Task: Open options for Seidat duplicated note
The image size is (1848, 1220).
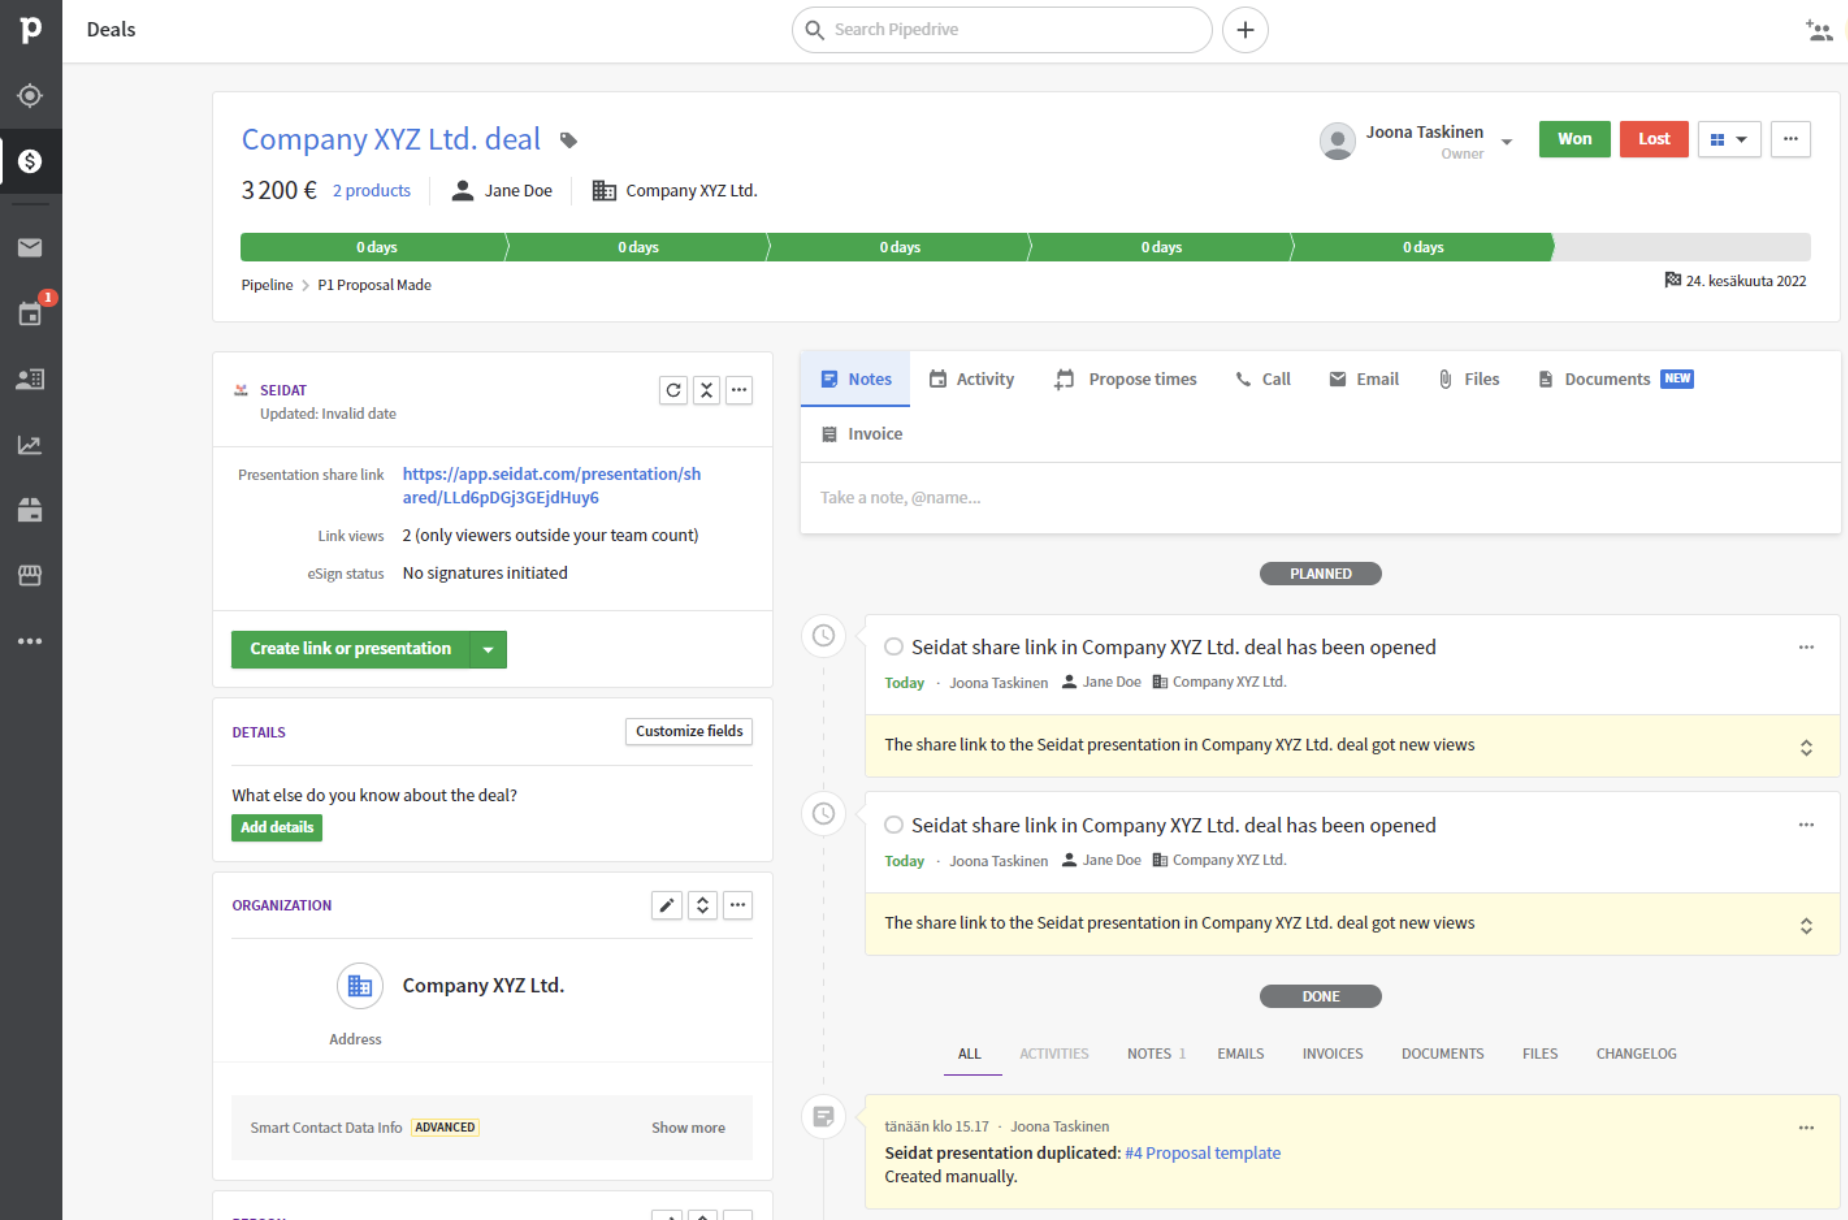Action: coord(1806,1127)
